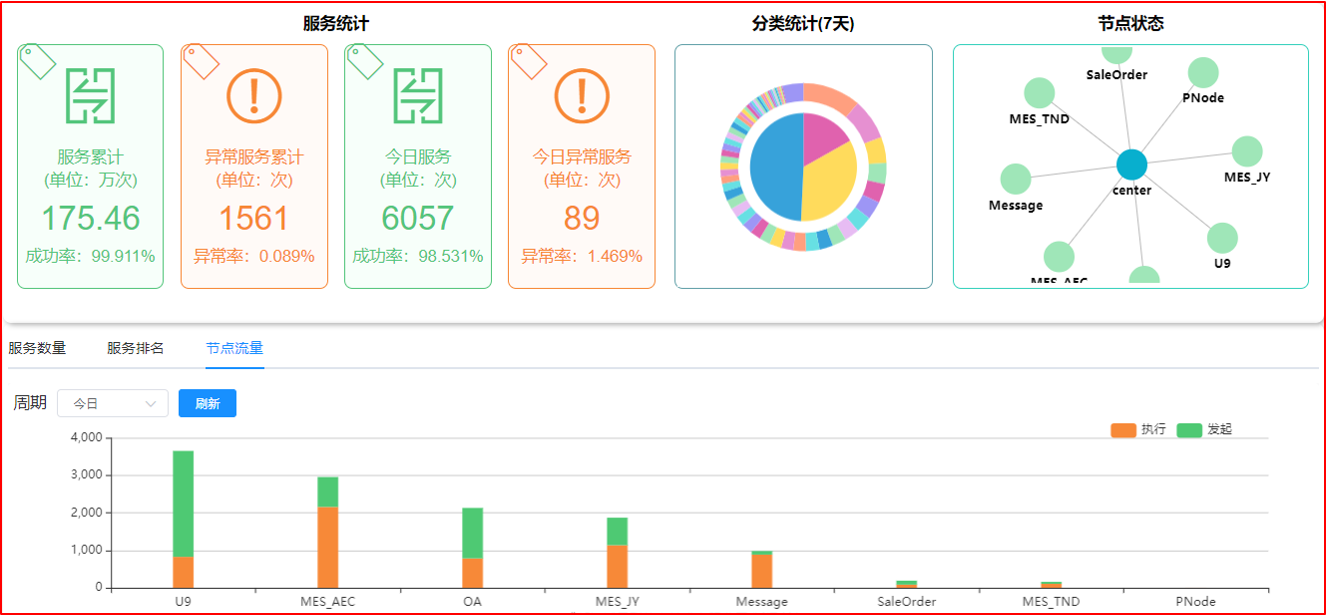Click the dropdown arrow next to 周期
Screen dimensions: 1326x616
click(x=153, y=403)
